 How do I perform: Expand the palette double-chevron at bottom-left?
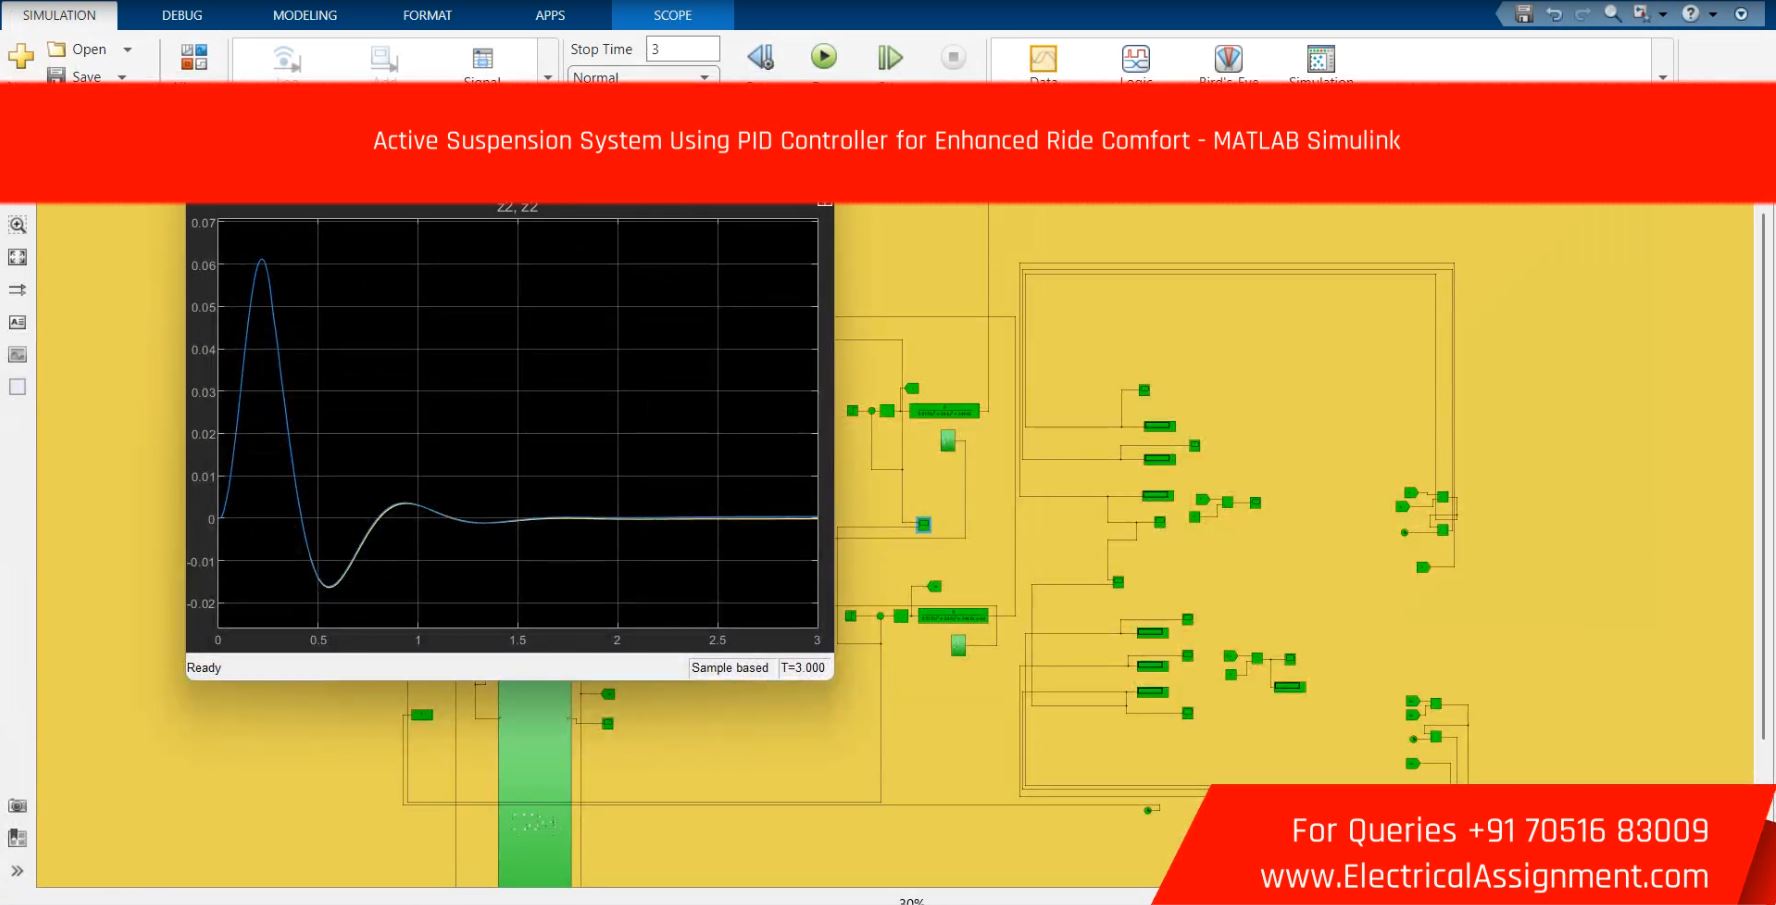click(x=17, y=871)
